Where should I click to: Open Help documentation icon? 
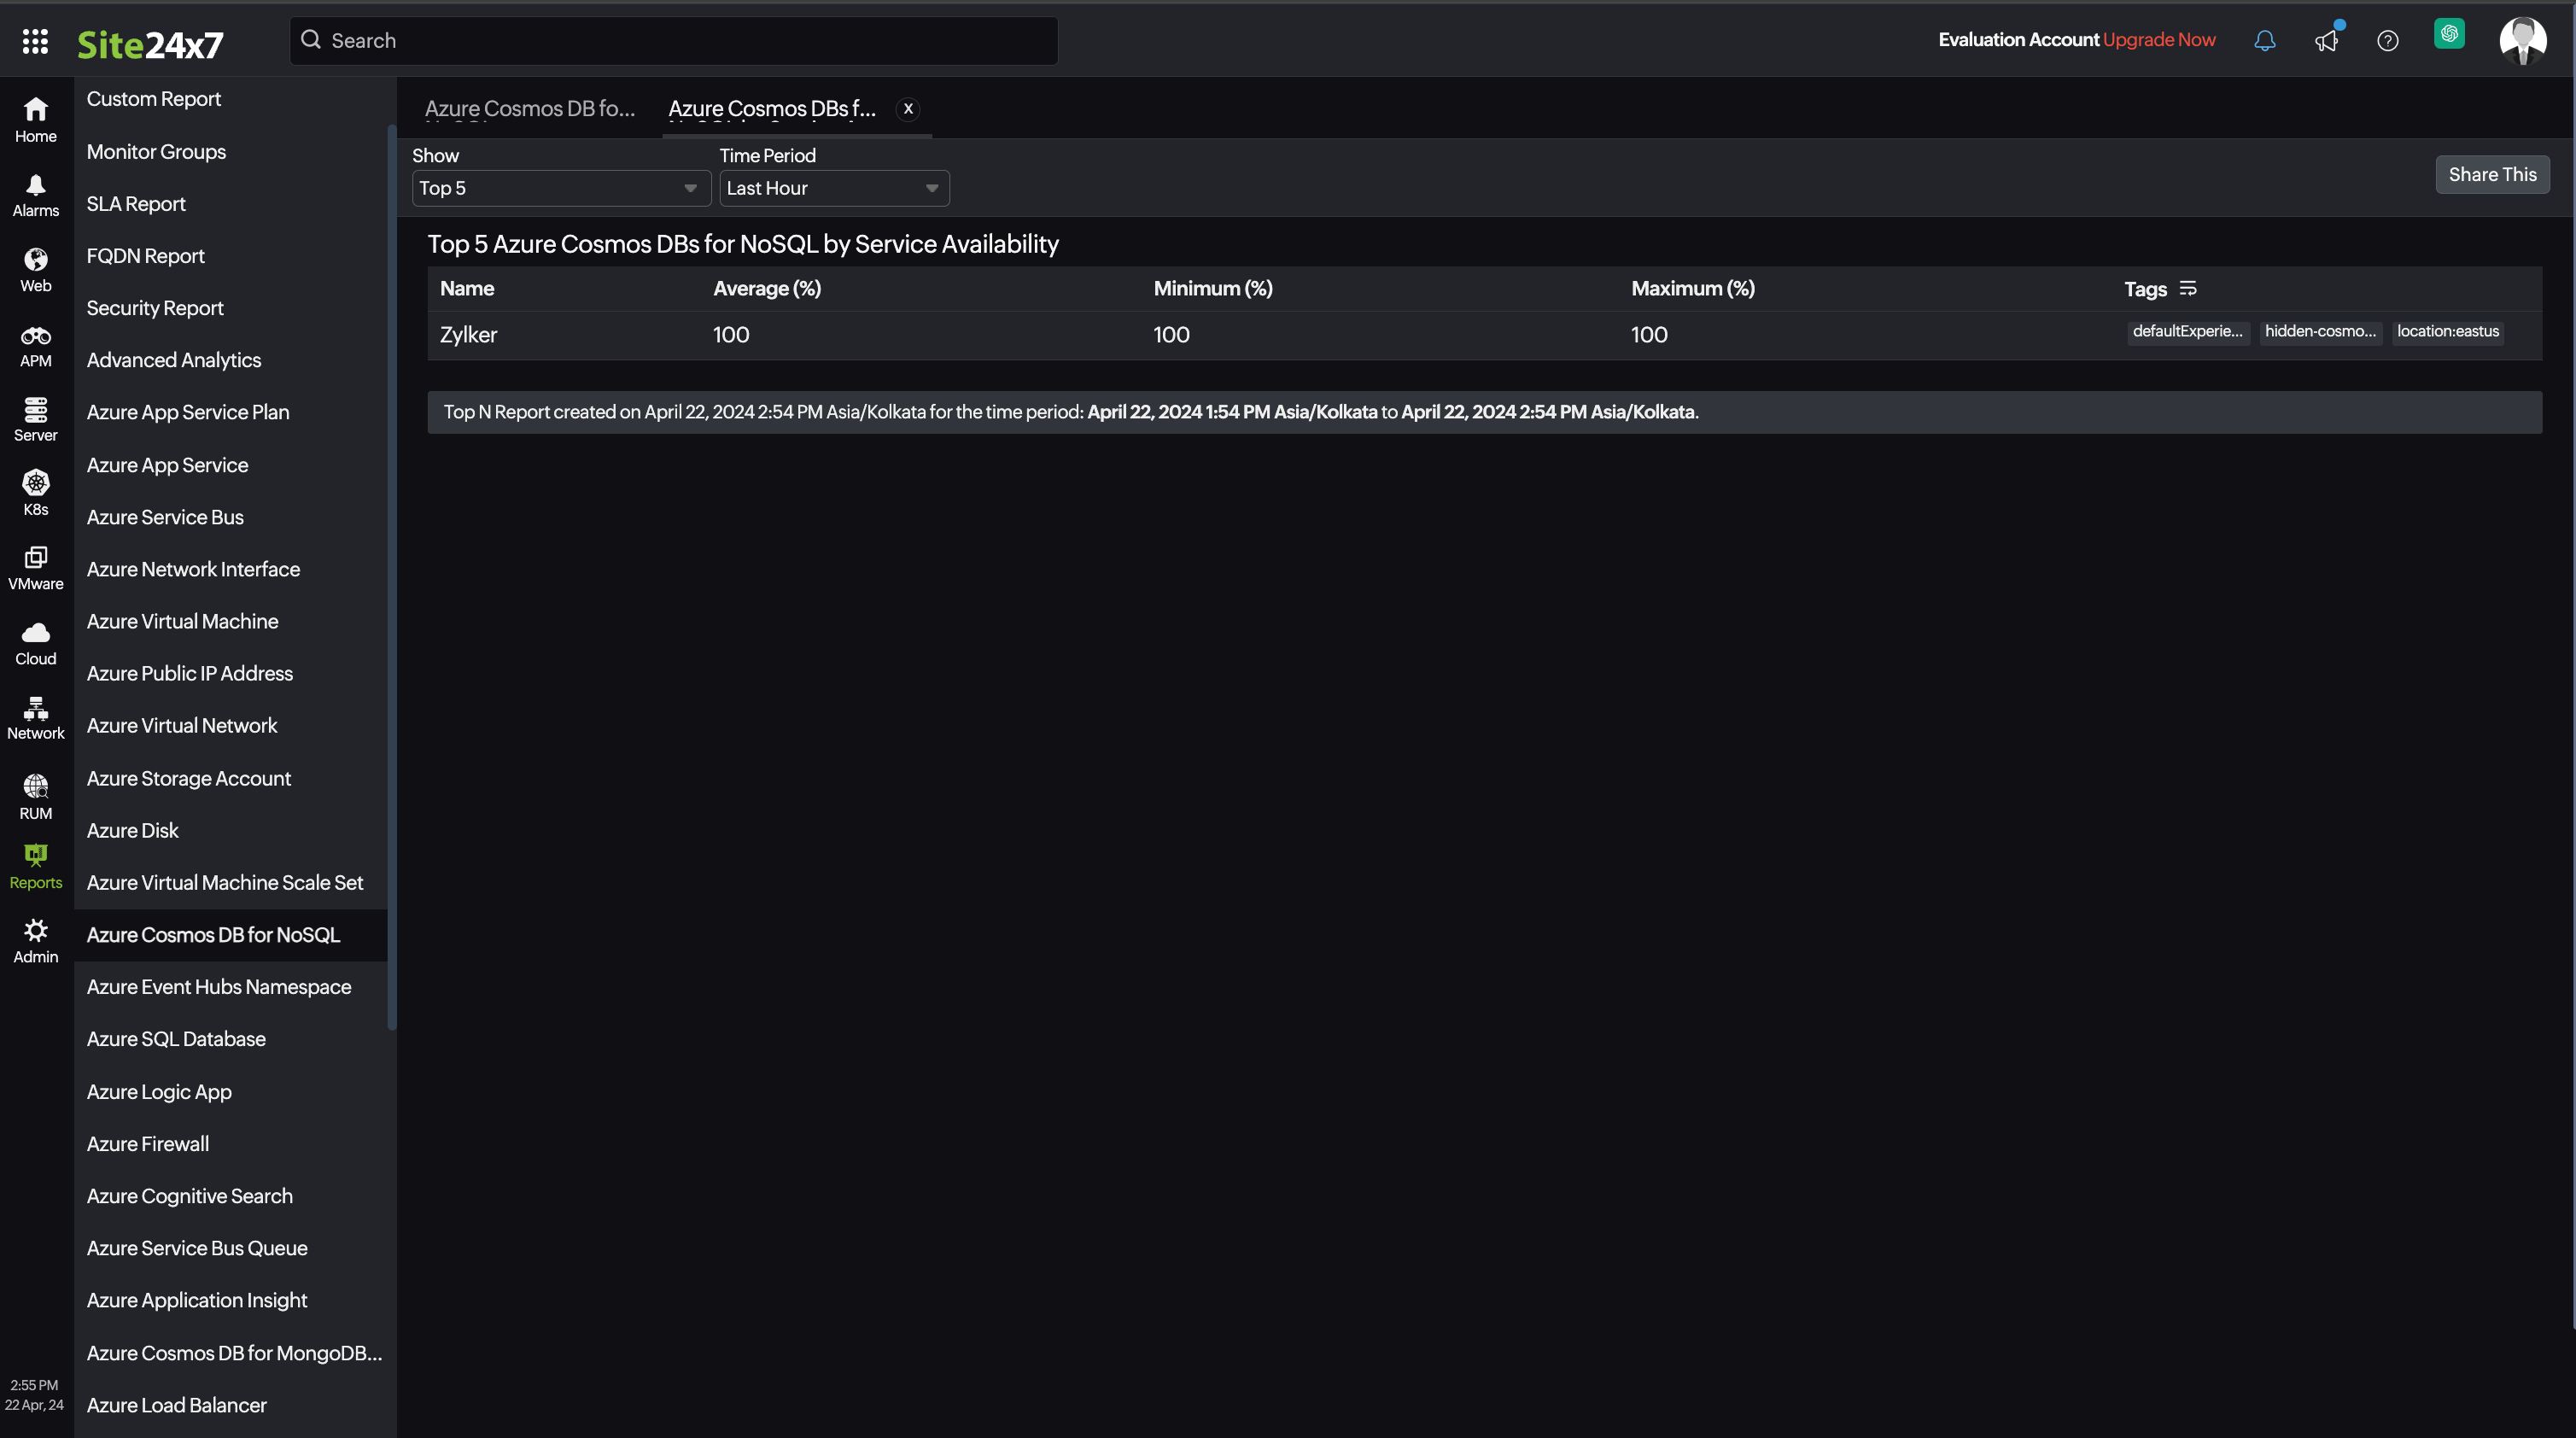[2386, 39]
